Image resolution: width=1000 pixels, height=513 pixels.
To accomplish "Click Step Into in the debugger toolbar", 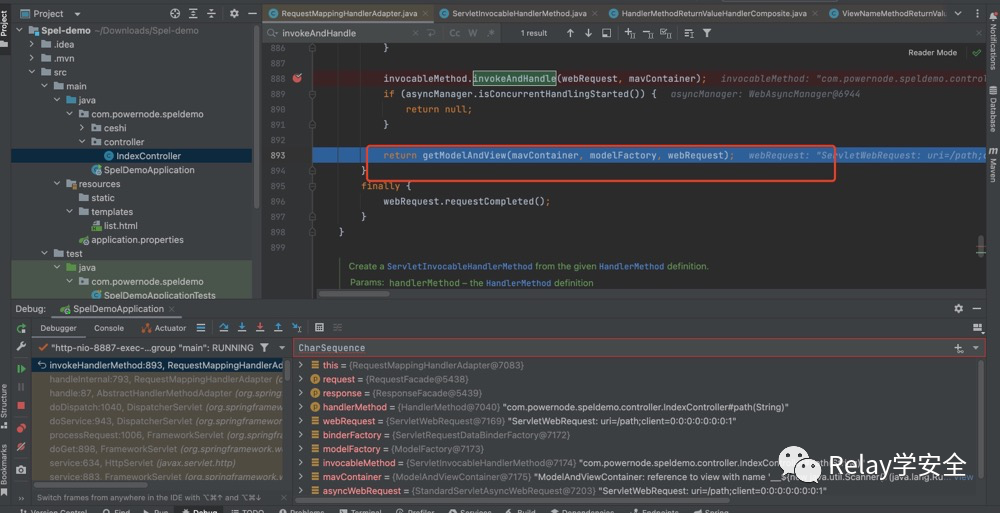I will coord(241,328).
